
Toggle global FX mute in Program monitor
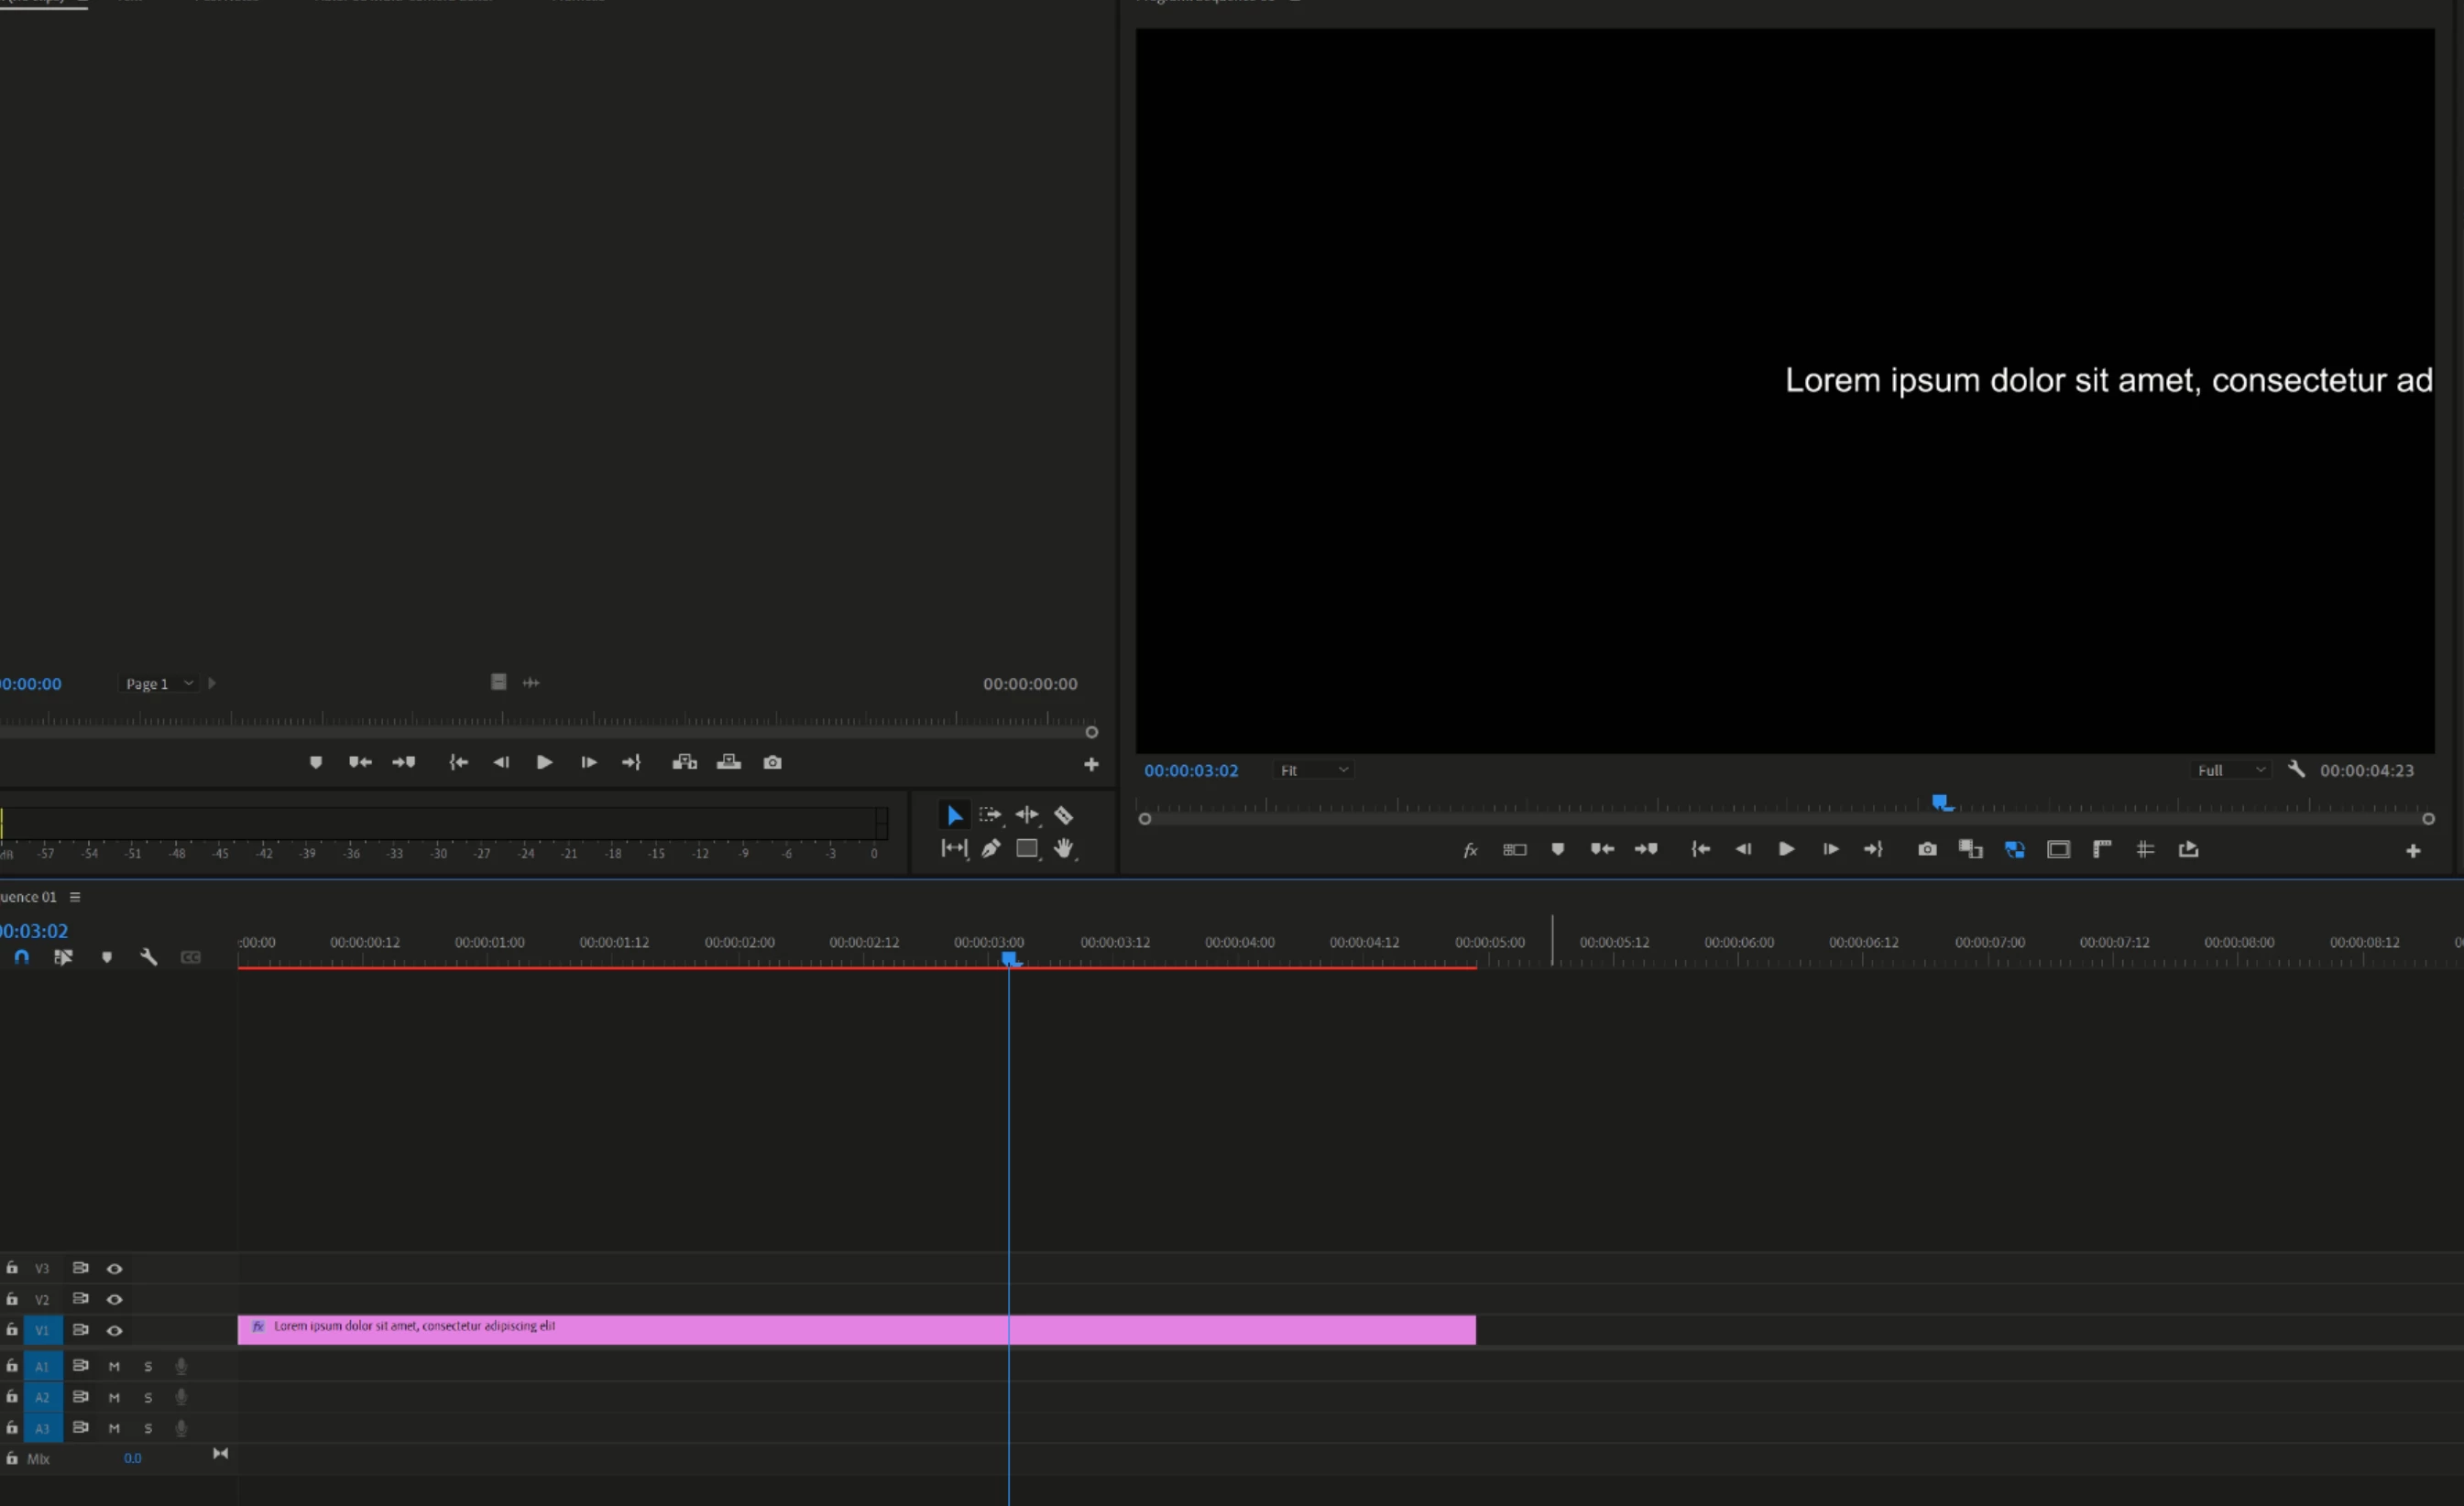tap(1470, 850)
